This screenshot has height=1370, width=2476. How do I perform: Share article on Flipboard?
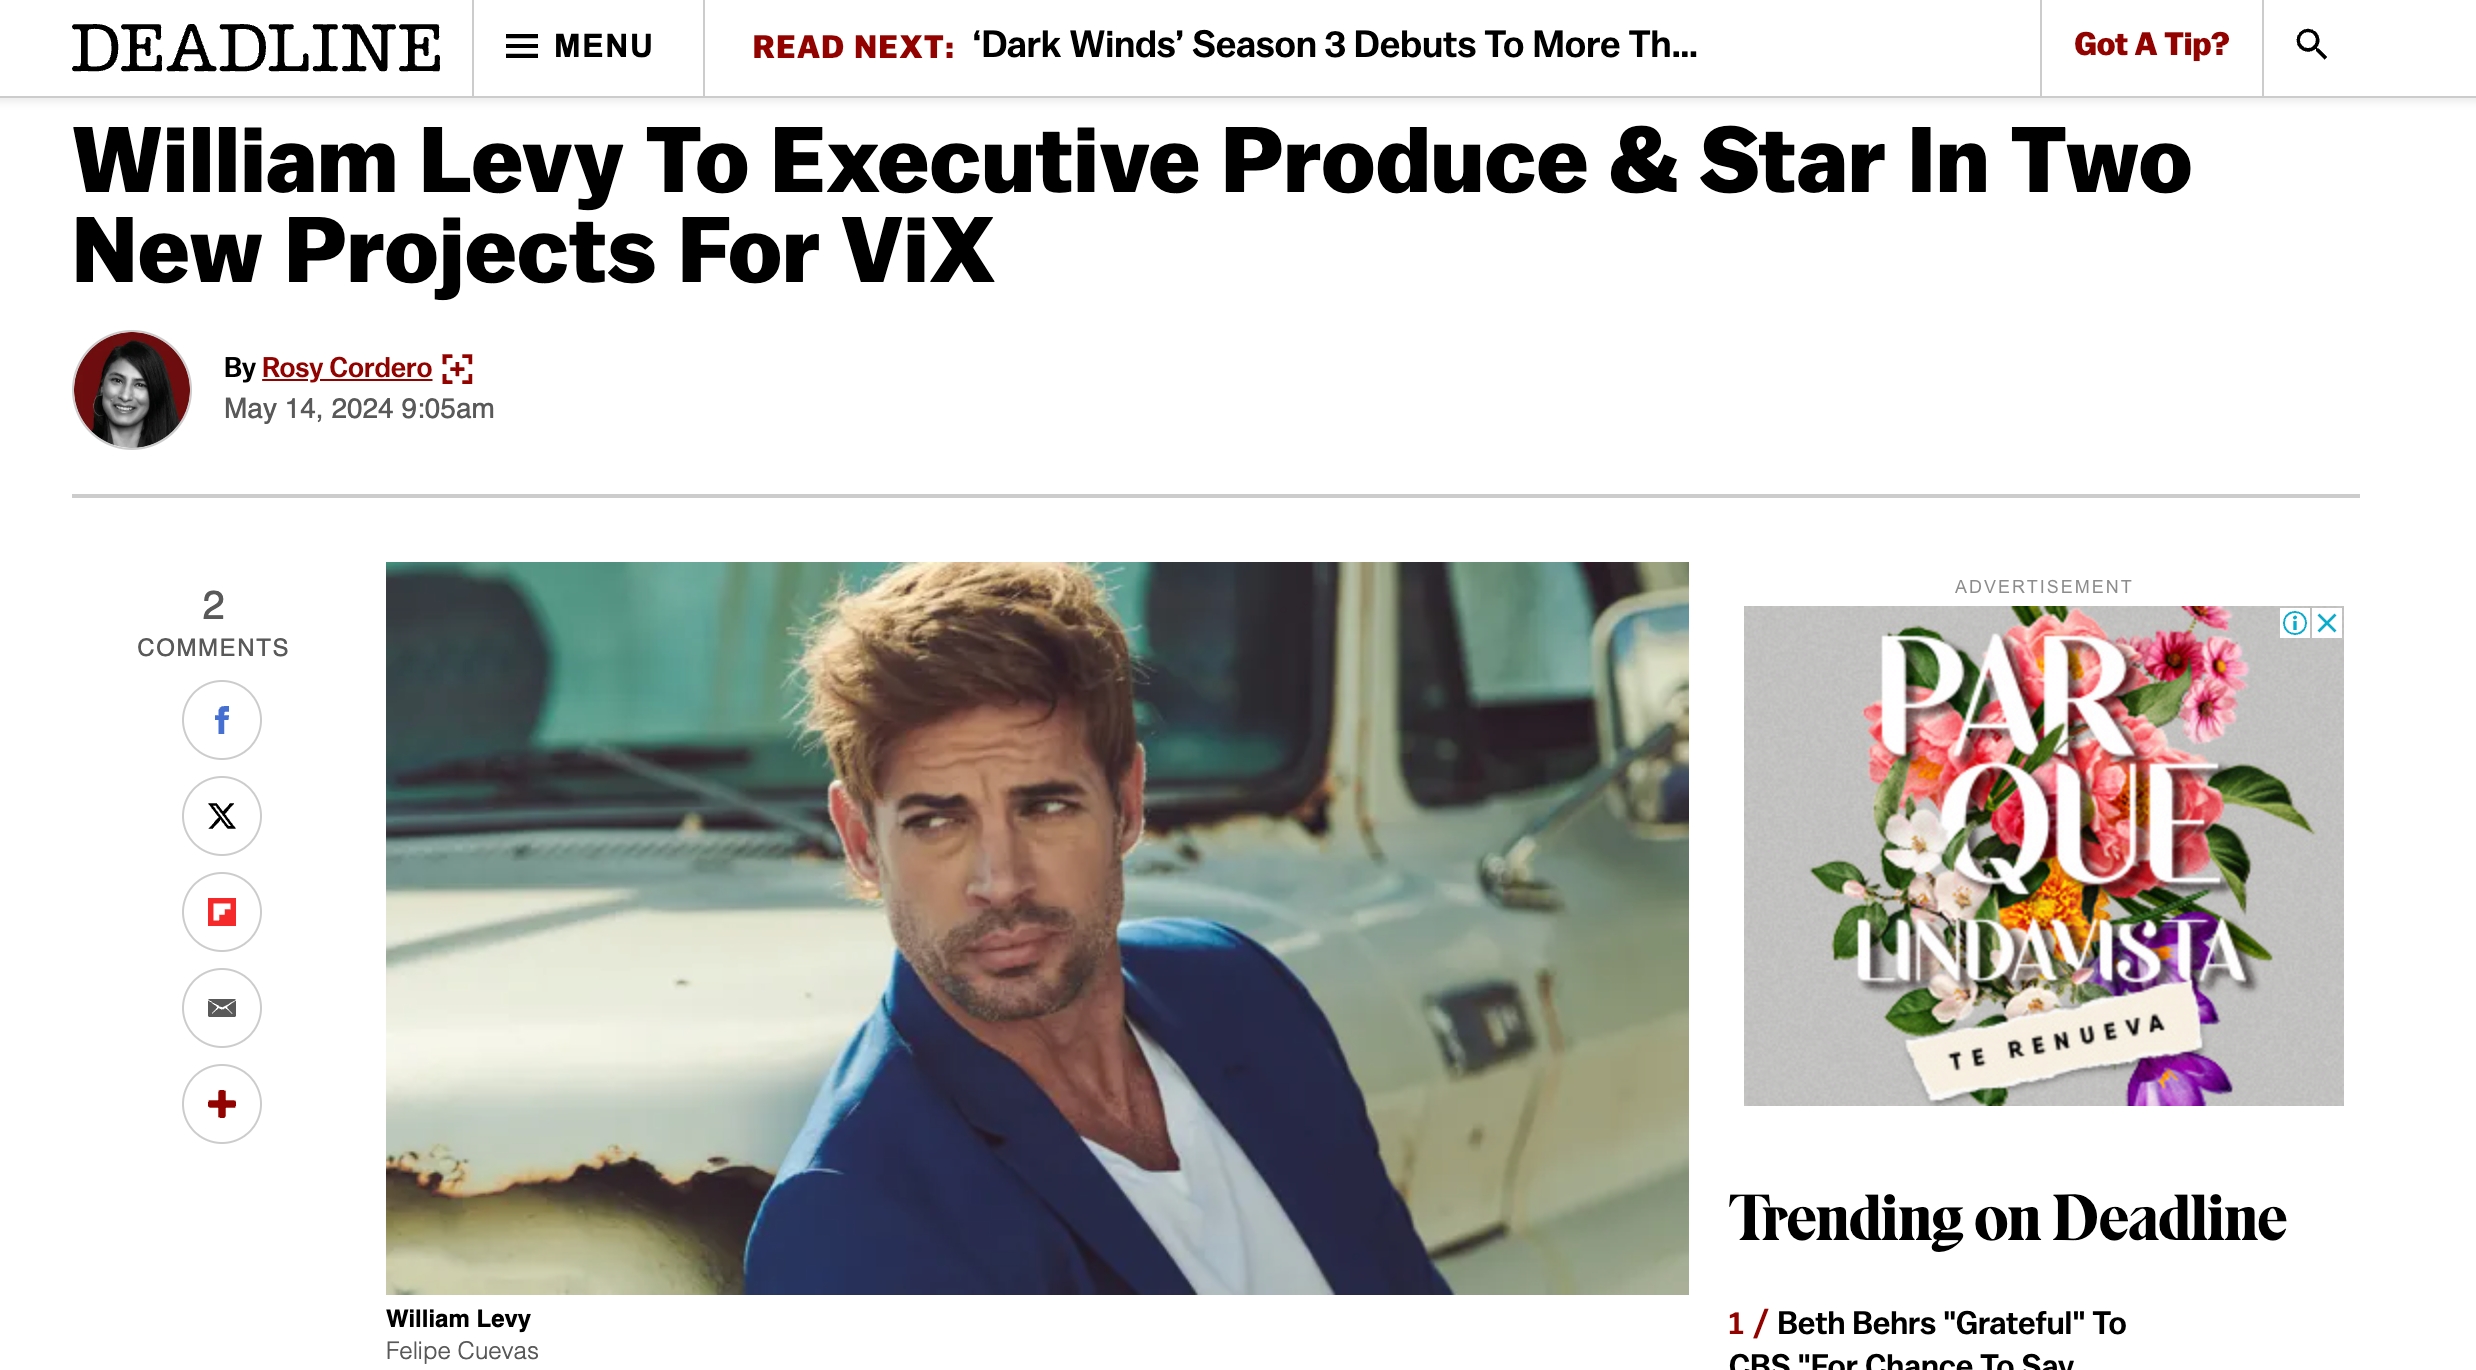[221, 912]
